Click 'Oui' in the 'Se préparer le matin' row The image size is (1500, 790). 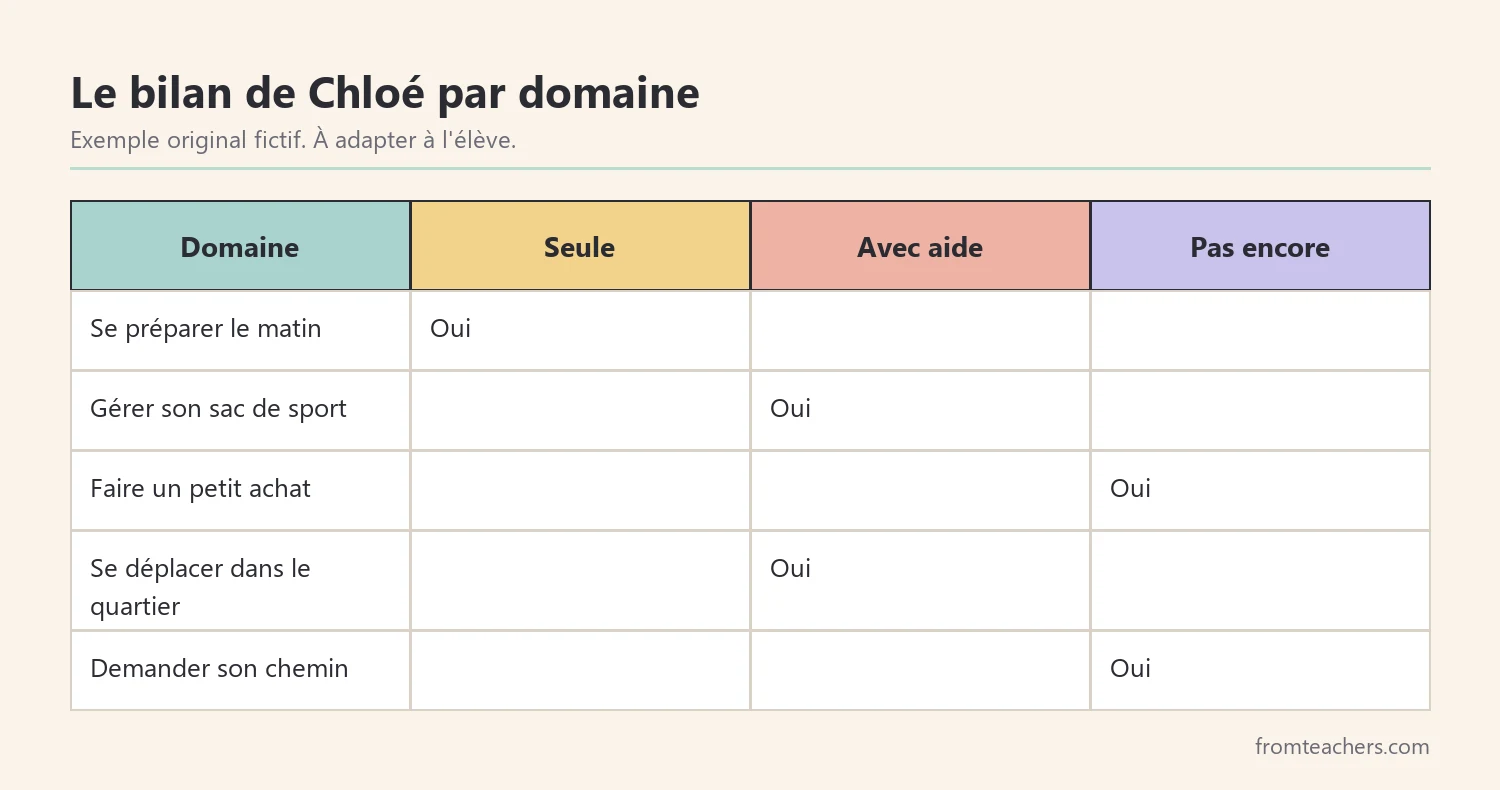point(450,329)
